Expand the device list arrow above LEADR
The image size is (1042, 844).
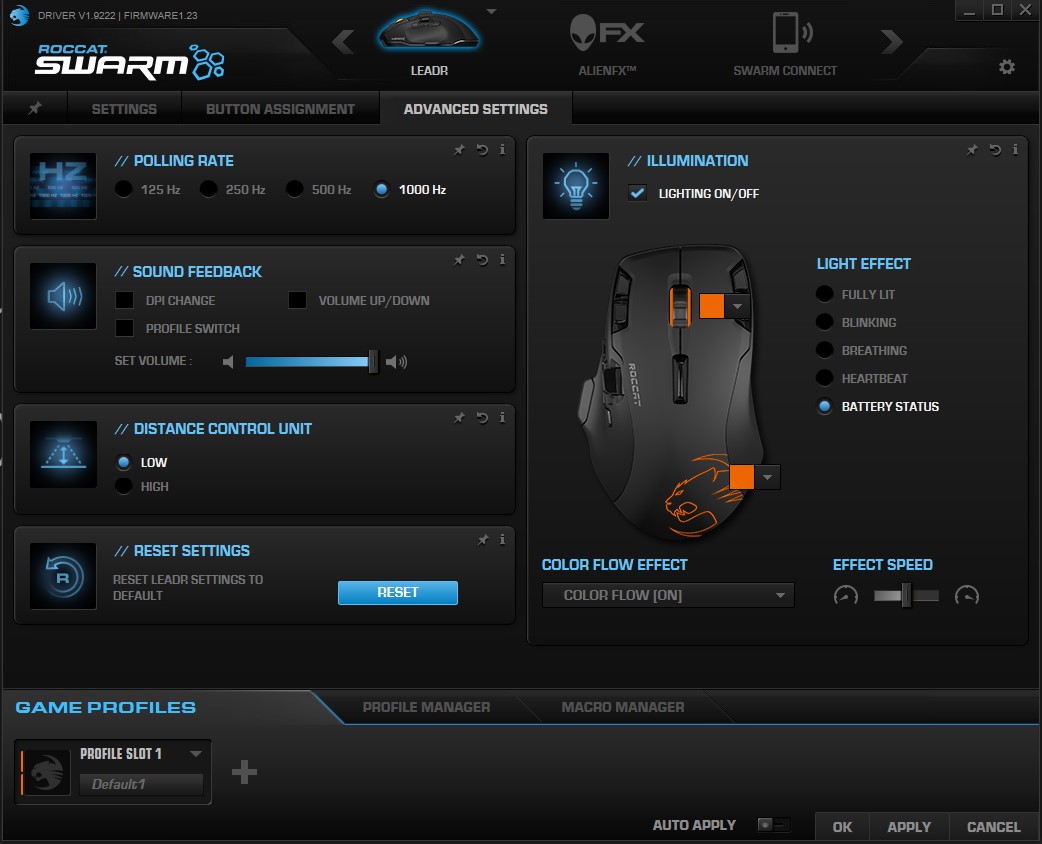click(x=492, y=11)
